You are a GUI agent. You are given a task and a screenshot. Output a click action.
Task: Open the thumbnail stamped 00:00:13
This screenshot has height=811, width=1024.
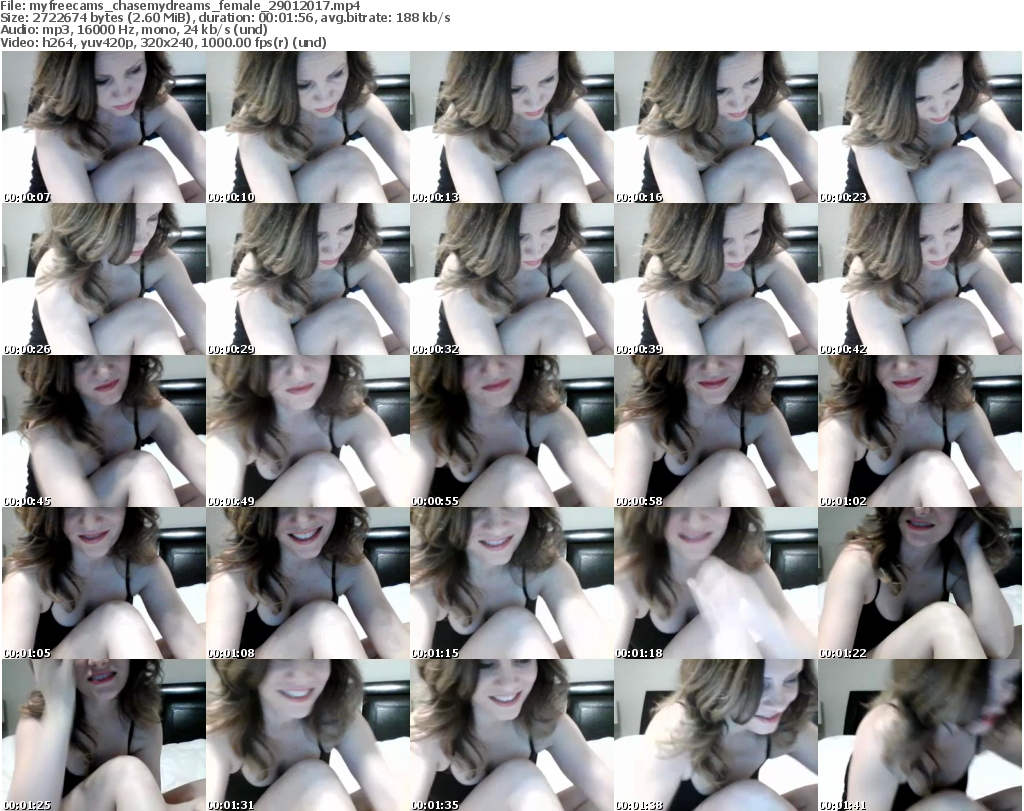tap(512, 127)
